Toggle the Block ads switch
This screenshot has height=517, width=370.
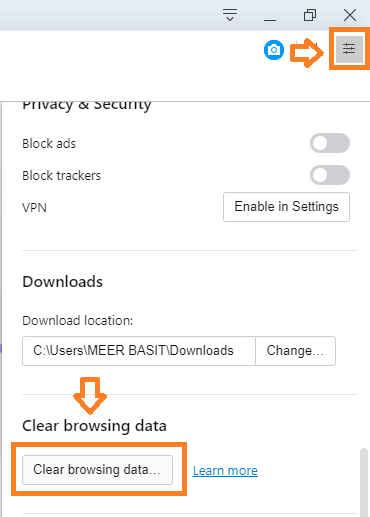click(x=330, y=143)
